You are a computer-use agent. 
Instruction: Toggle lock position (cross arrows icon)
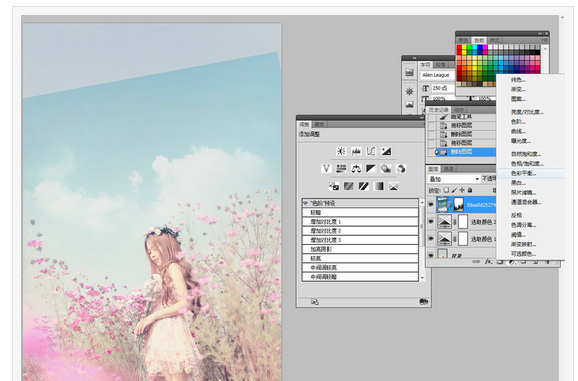[462, 190]
